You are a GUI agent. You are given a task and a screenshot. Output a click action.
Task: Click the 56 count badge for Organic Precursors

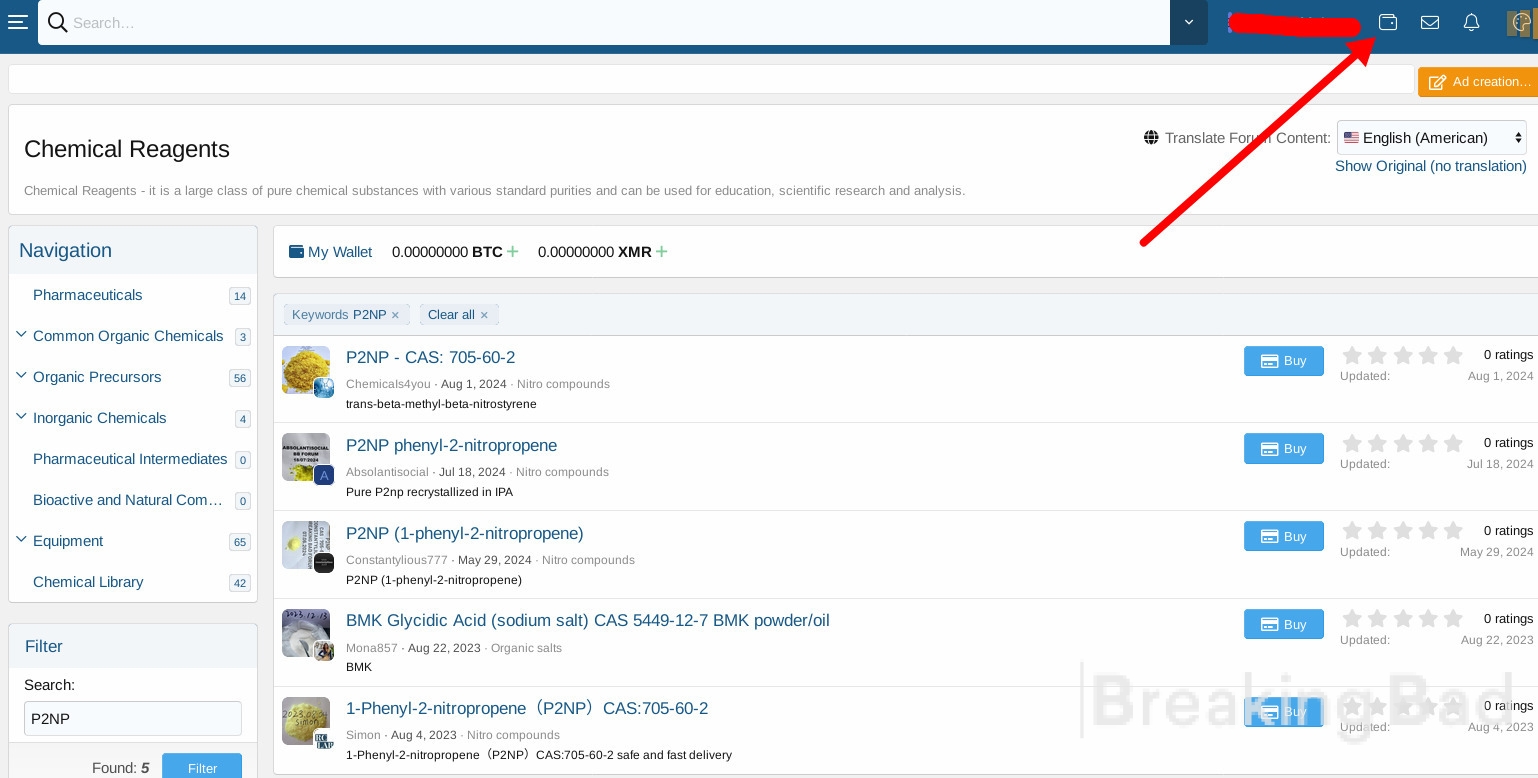tap(239, 378)
